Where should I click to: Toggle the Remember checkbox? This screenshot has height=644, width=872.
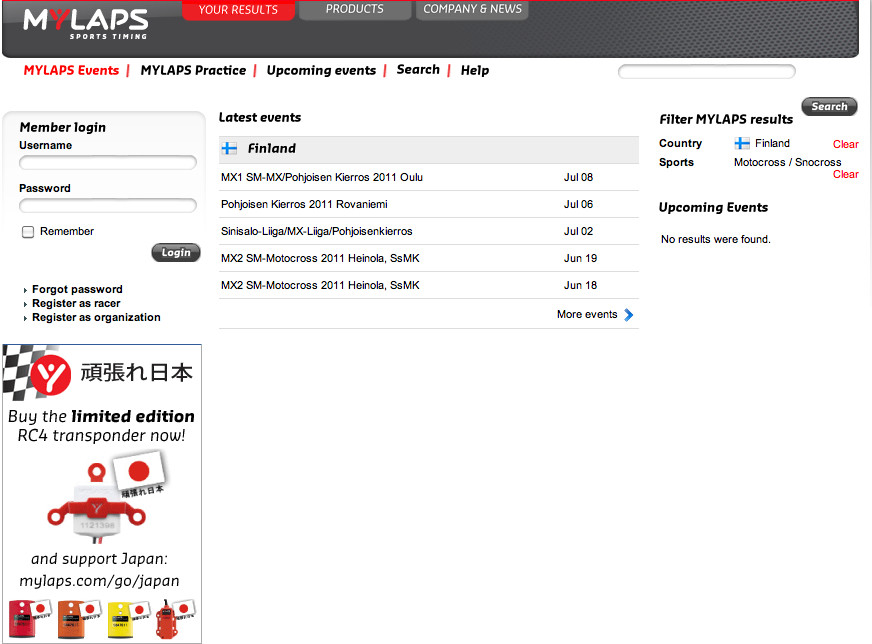[x=28, y=232]
